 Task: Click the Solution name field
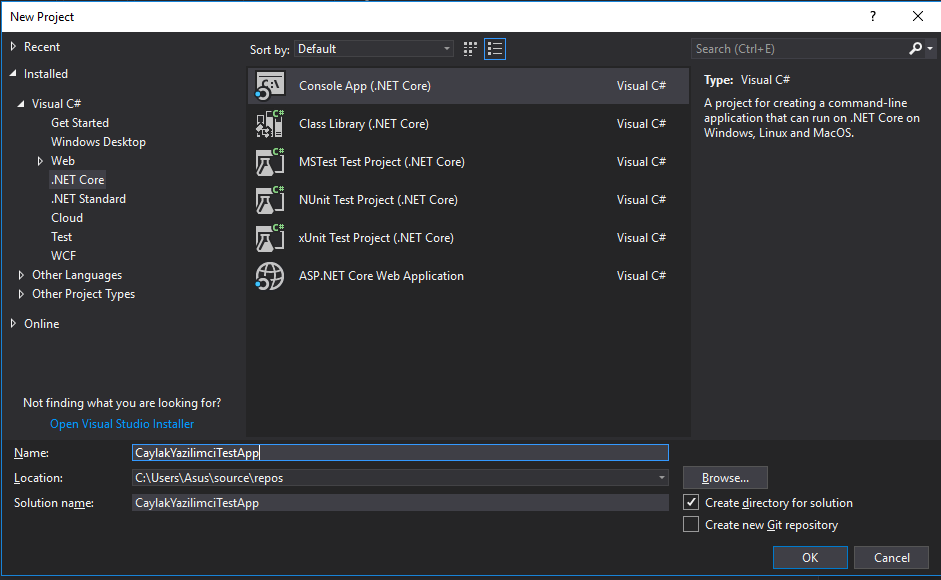point(400,503)
